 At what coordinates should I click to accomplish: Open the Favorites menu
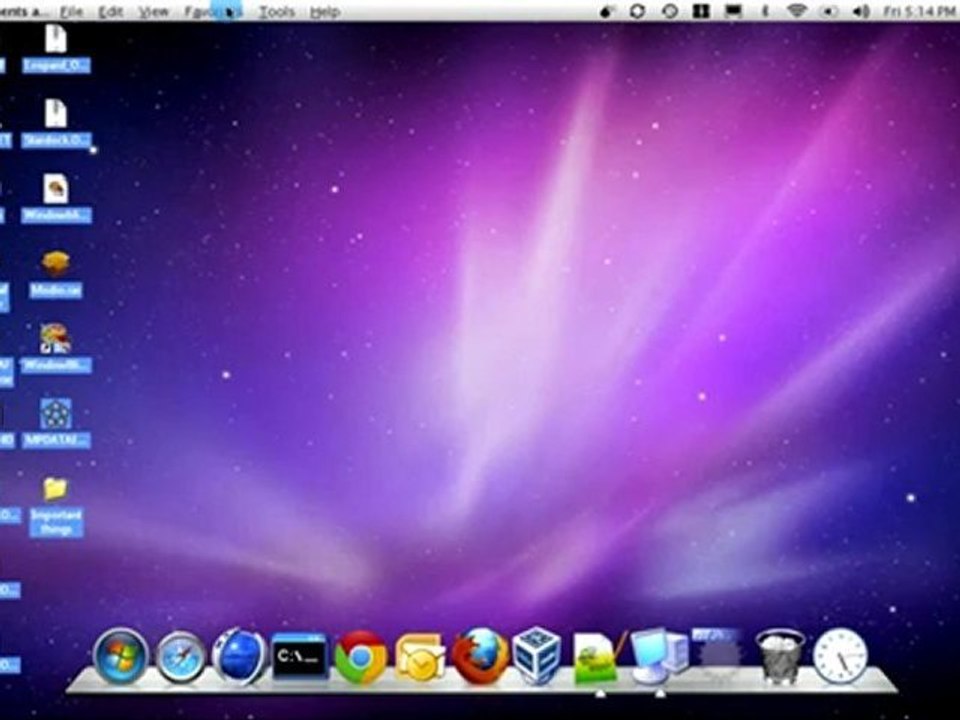tap(214, 12)
